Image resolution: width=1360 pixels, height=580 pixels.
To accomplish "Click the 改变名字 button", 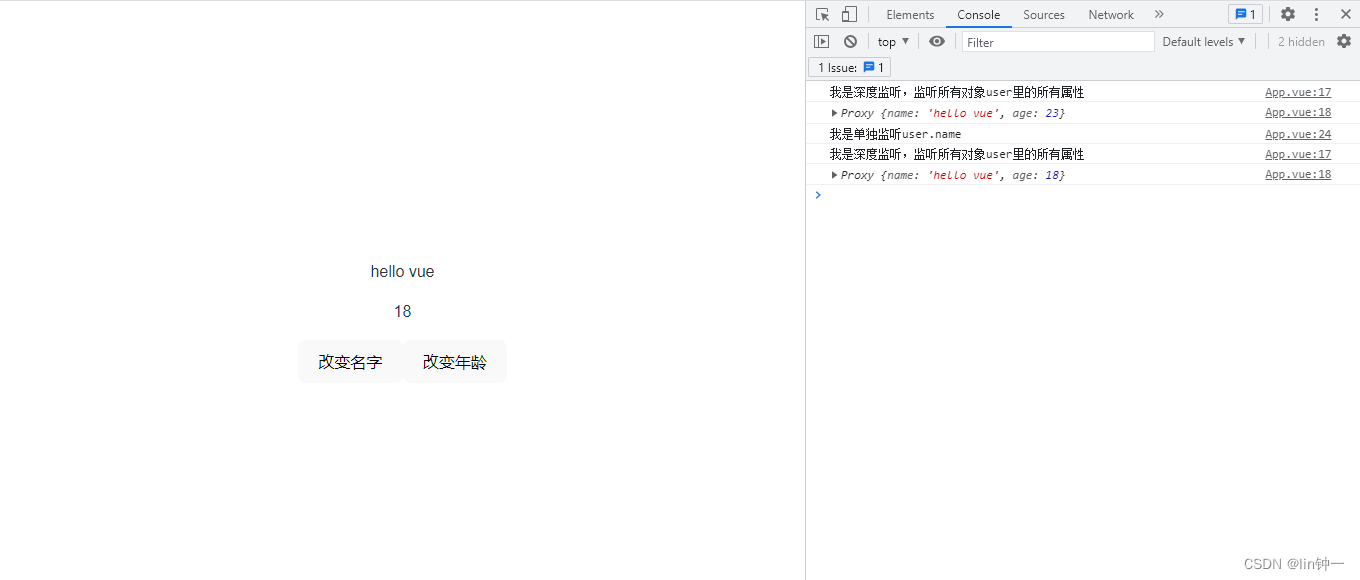I will [x=350, y=362].
